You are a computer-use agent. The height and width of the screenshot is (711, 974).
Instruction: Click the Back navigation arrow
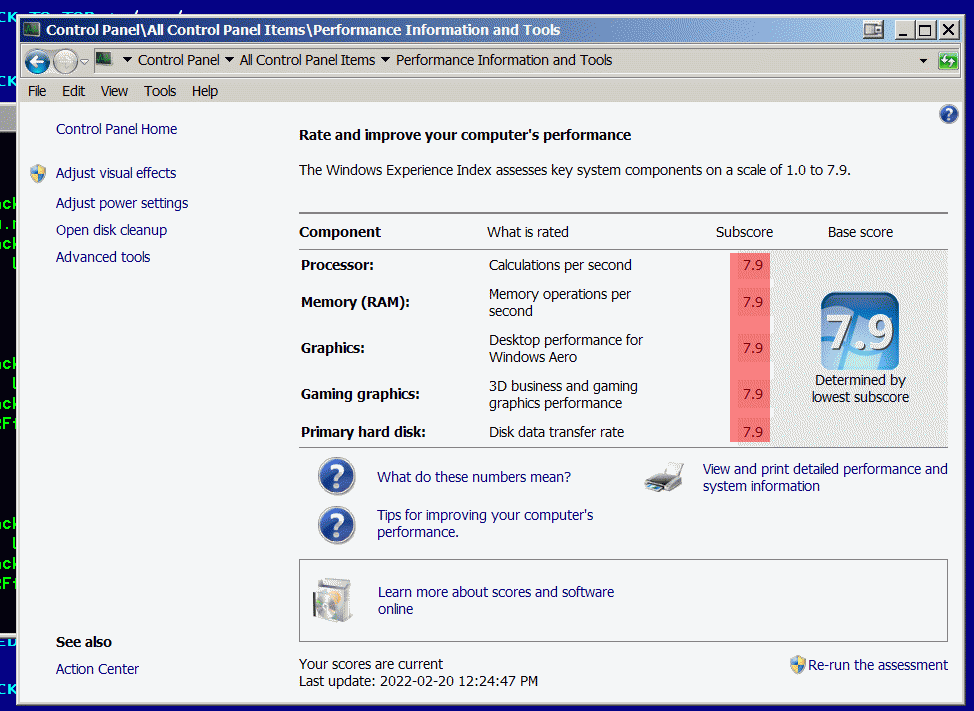[37, 61]
